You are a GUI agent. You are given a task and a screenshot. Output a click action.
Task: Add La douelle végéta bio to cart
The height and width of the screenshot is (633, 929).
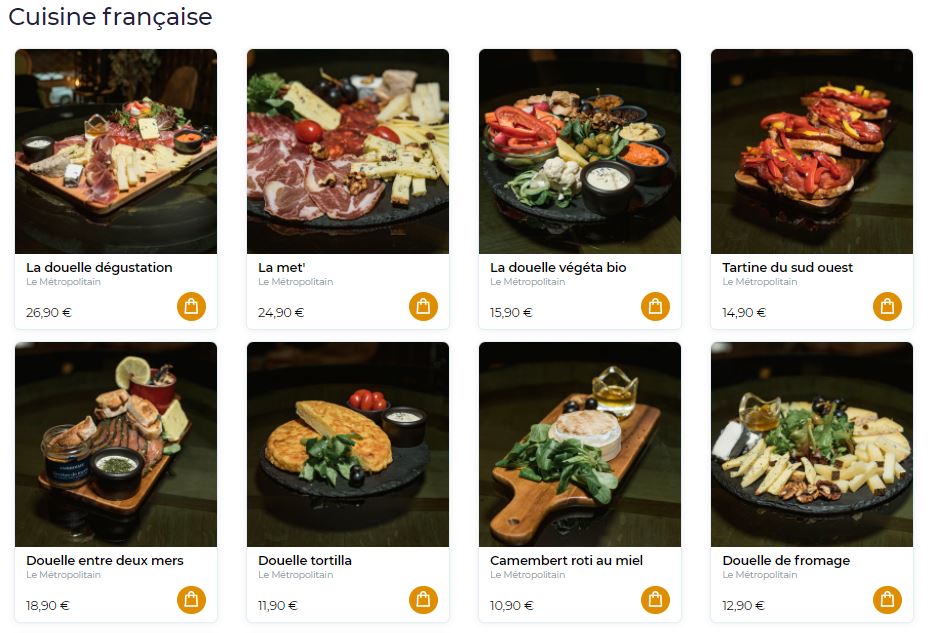coord(655,306)
